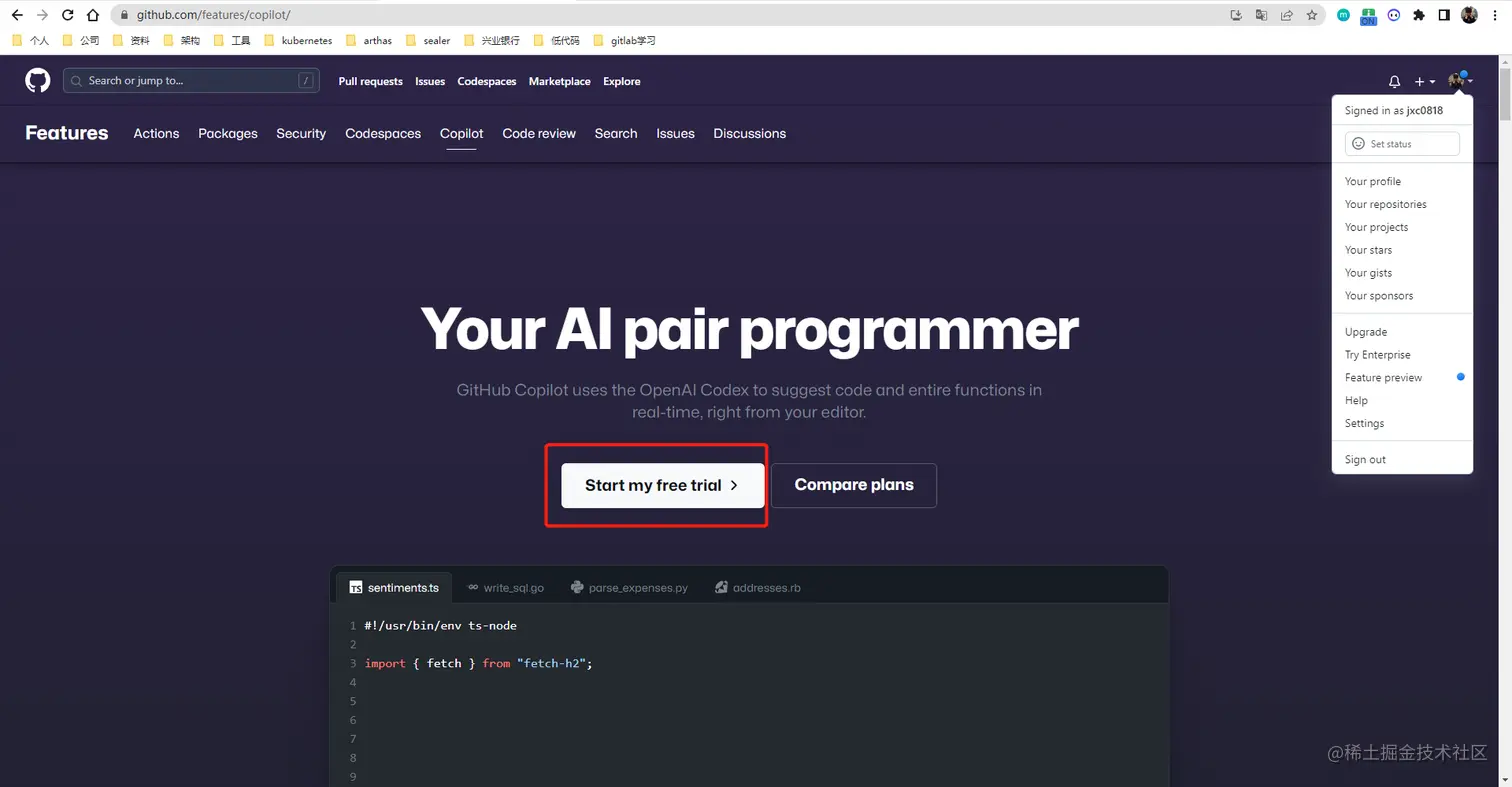Open Chrome three-dot menu
This screenshot has width=1512, height=787.
pyautogui.click(x=1494, y=15)
